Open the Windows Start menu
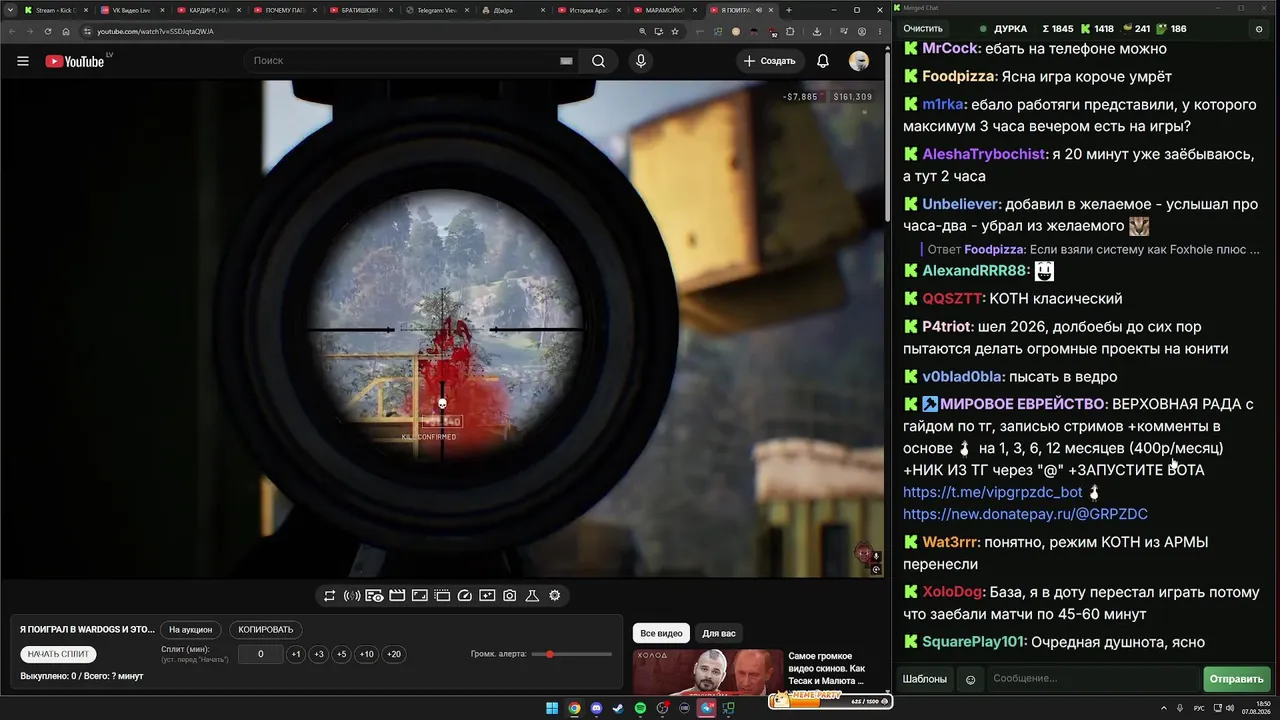The height and width of the screenshot is (720, 1280). coord(552,709)
